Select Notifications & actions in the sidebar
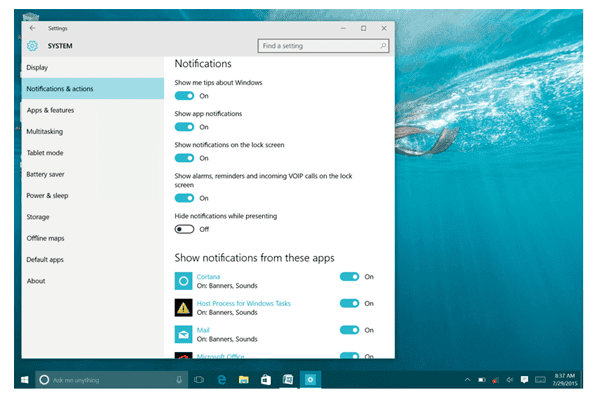 (93, 89)
